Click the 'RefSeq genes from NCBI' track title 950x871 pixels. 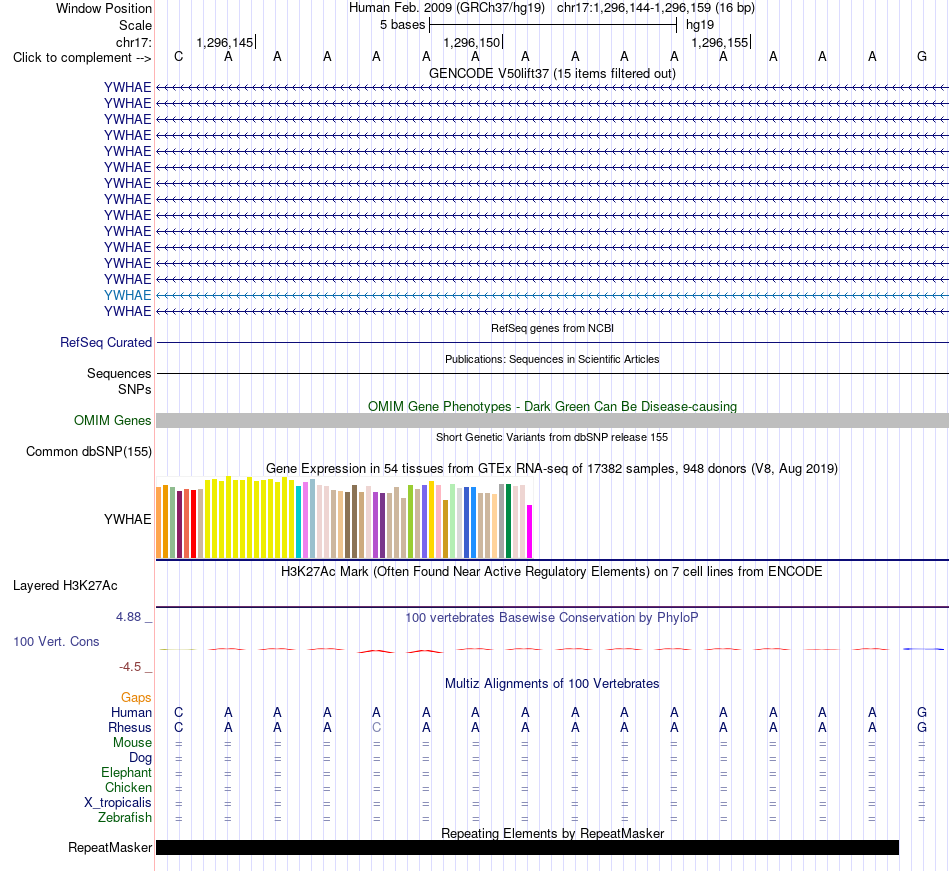(552, 328)
